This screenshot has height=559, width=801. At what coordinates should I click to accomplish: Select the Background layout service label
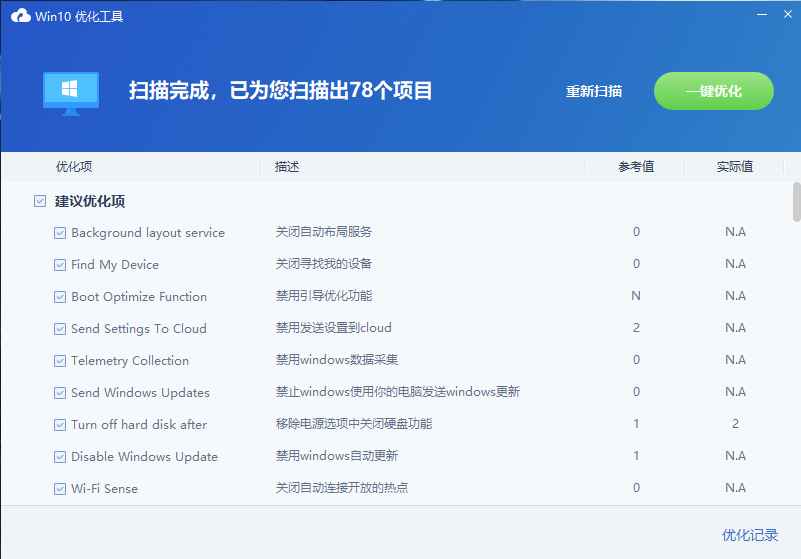point(148,233)
